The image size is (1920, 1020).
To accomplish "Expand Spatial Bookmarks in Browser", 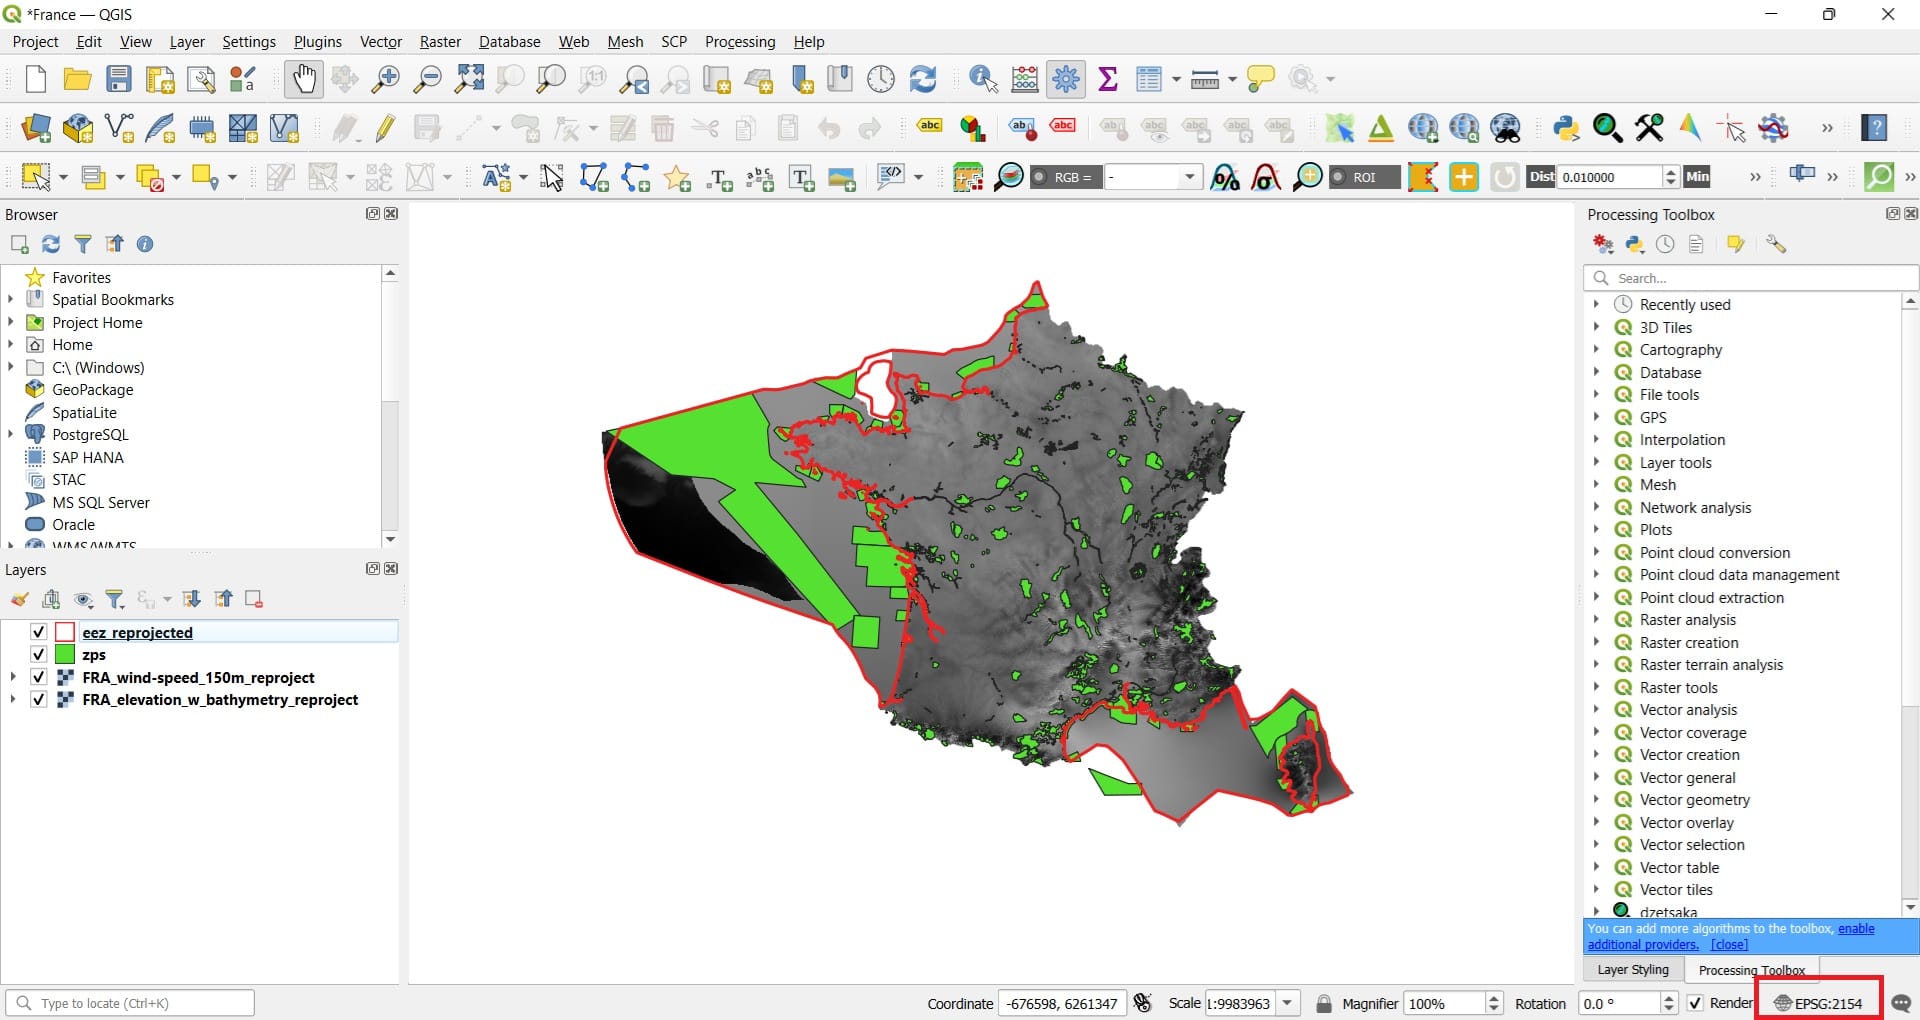I will point(11,299).
